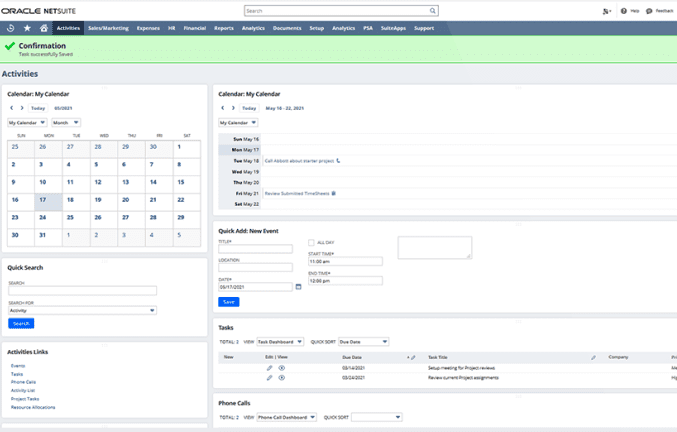Expand the Month view dropdown
677x432 pixels.
coord(66,123)
